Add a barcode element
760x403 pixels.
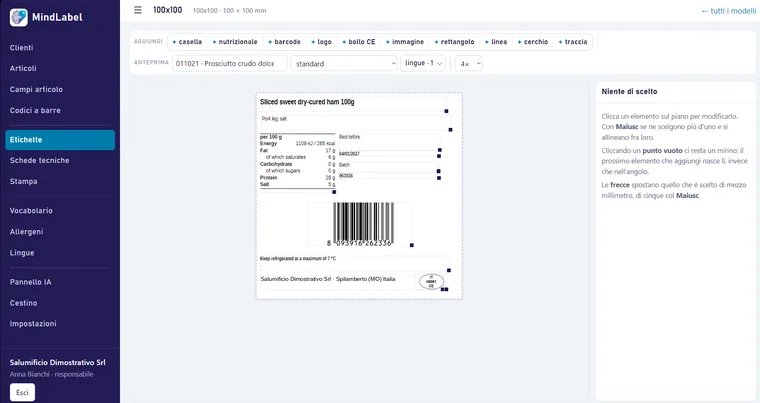click(x=285, y=42)
